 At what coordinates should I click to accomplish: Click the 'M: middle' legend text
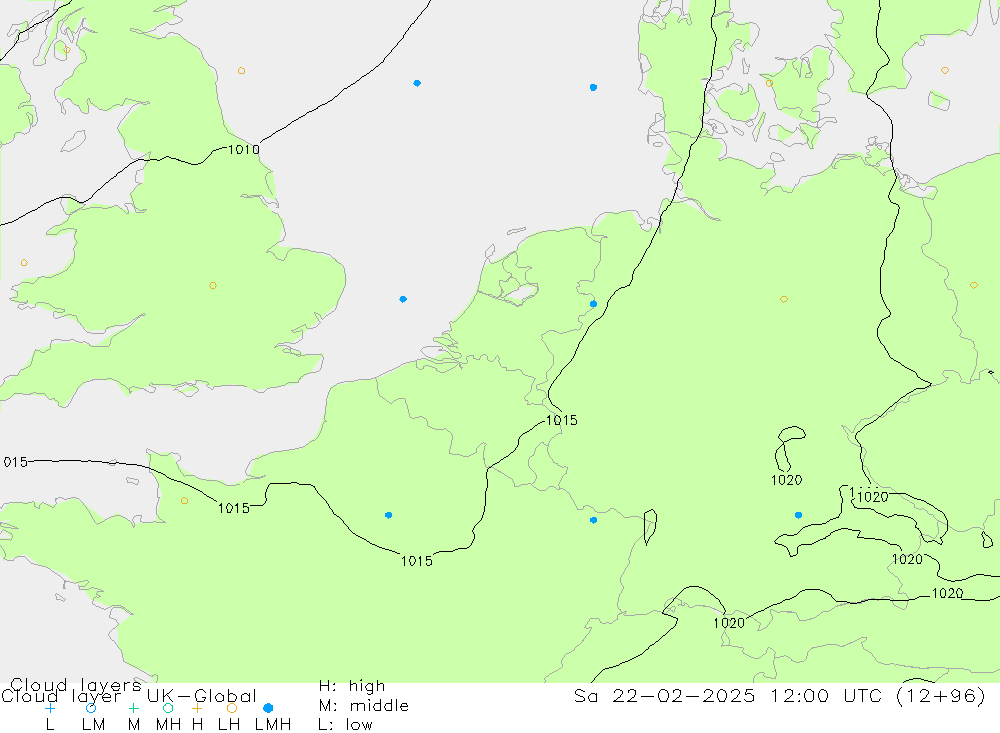point(364,706)
